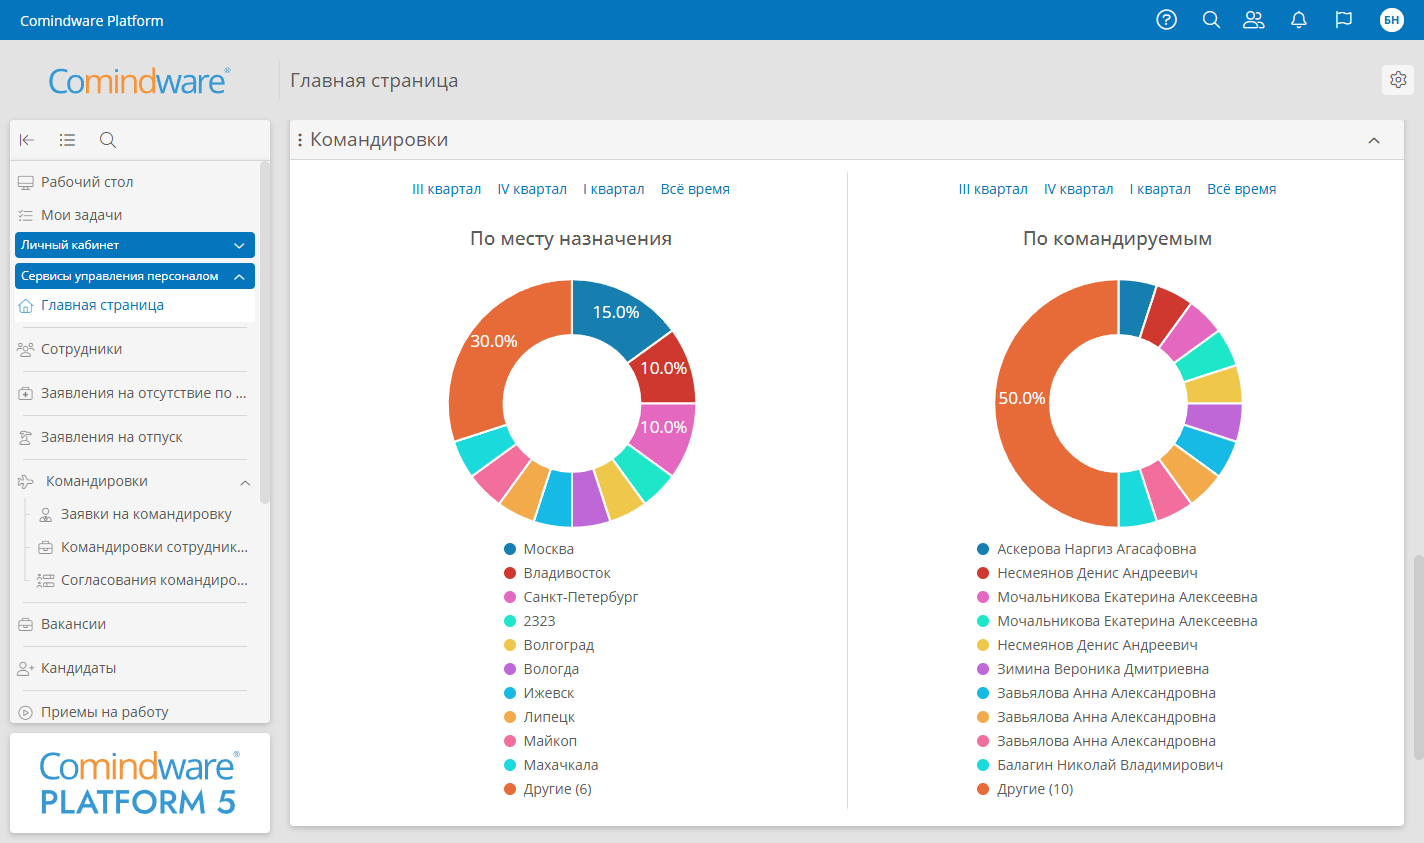Click the sidebar list view icon
The width and height of the screenshot is (1424, 843).
tap(67, 140)
